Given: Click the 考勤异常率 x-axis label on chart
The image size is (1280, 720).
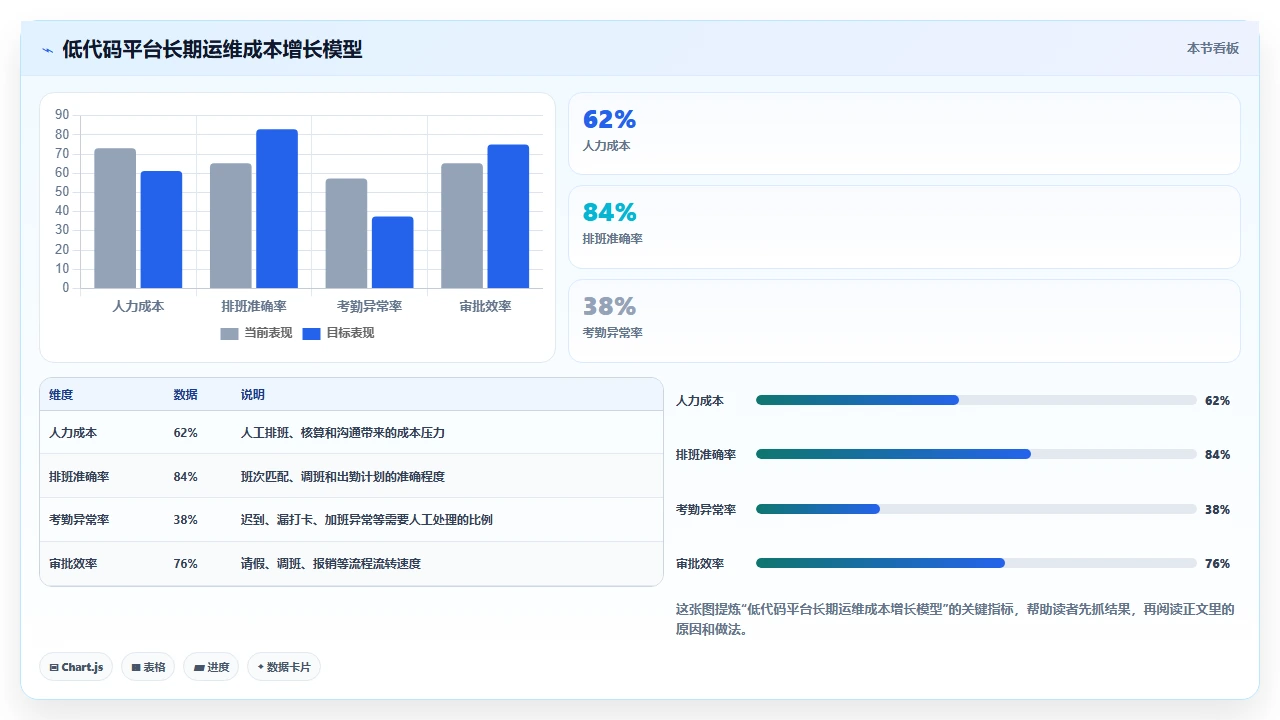Looking at the screenshot, I should [370, 306].
